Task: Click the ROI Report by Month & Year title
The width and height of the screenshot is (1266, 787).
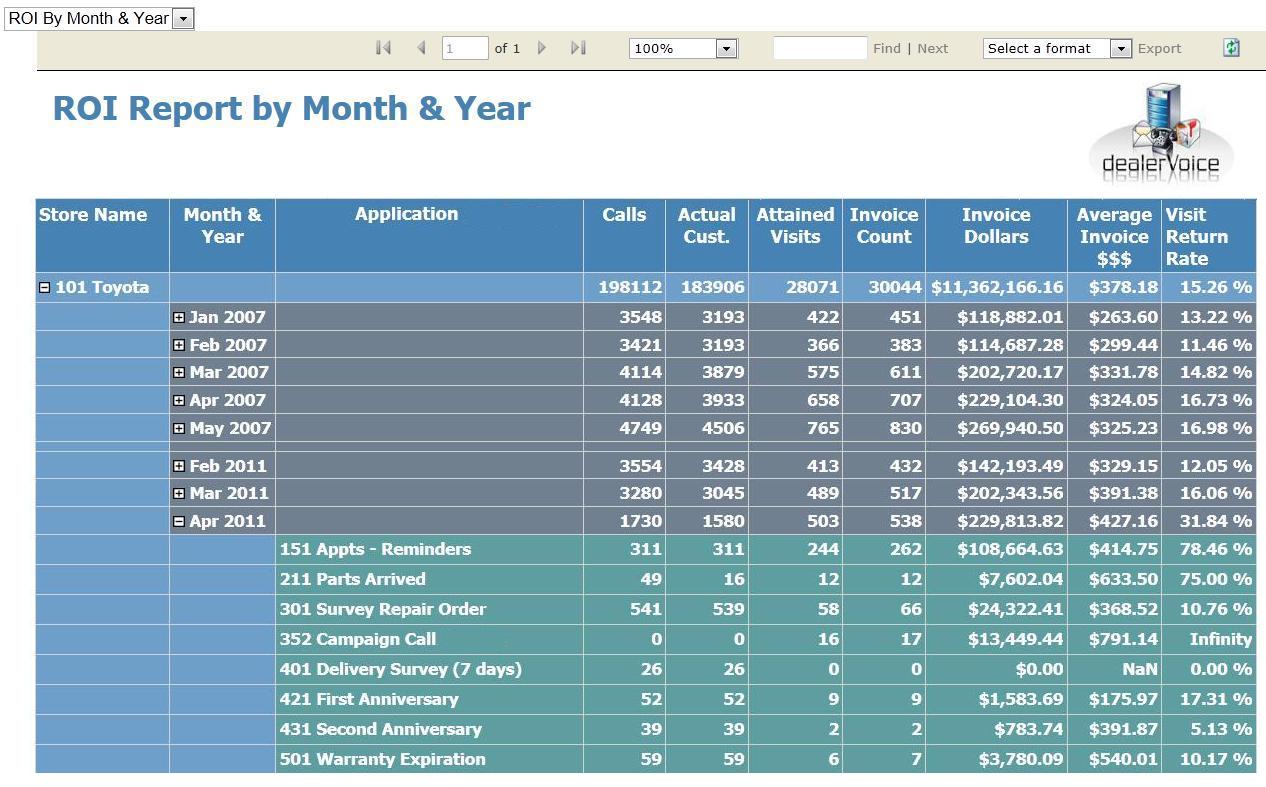Action: [291, 108]
